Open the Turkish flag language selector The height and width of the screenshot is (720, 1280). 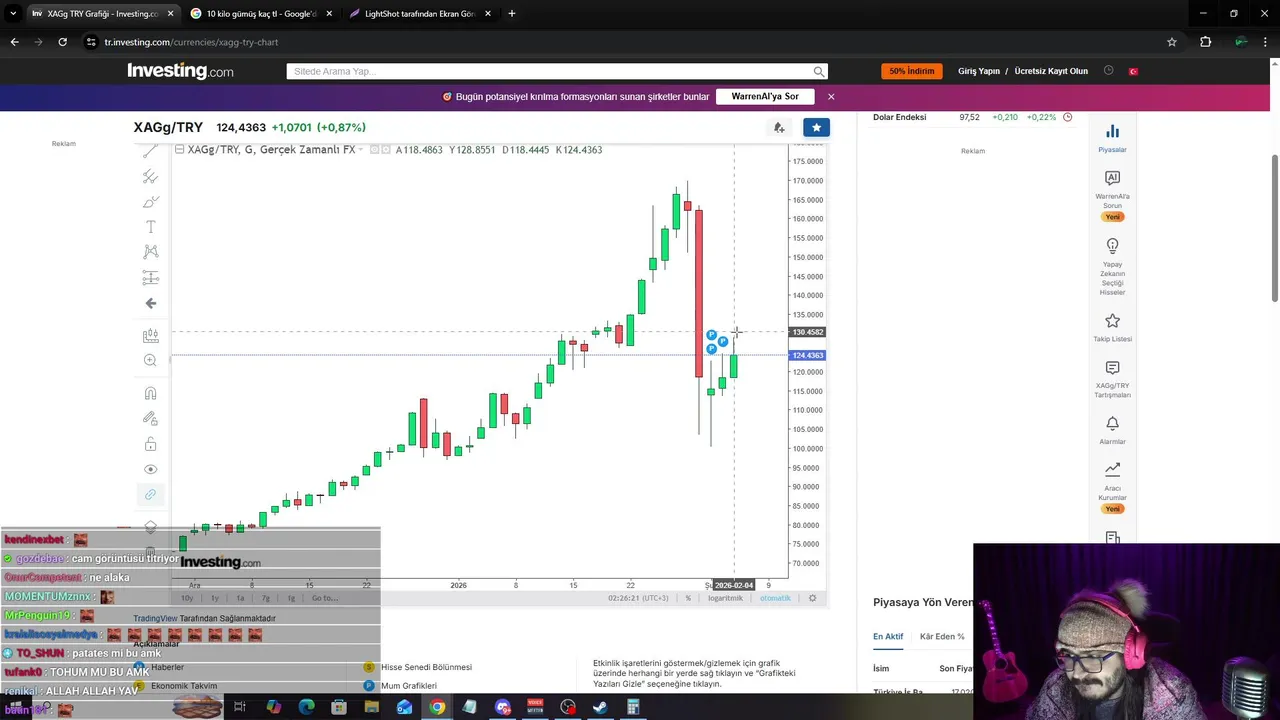point(1134,71)
